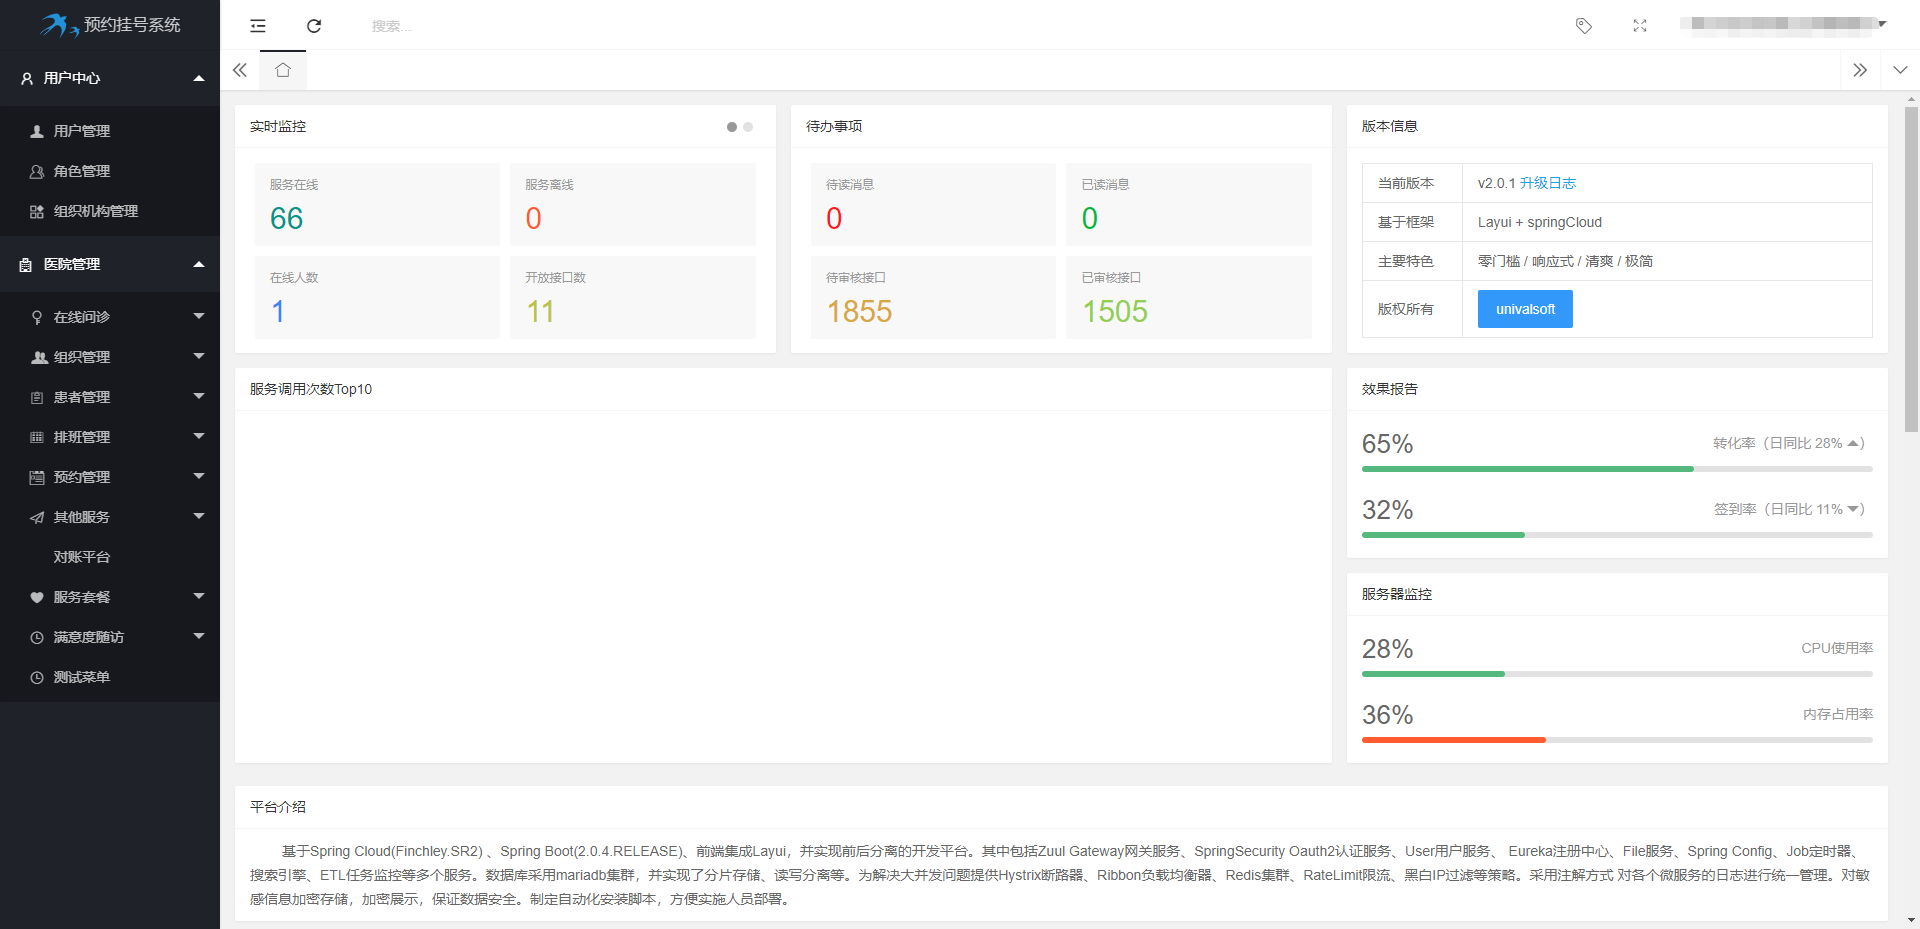Click the 28% CPU使用率 progress bar

(1617, 674)
